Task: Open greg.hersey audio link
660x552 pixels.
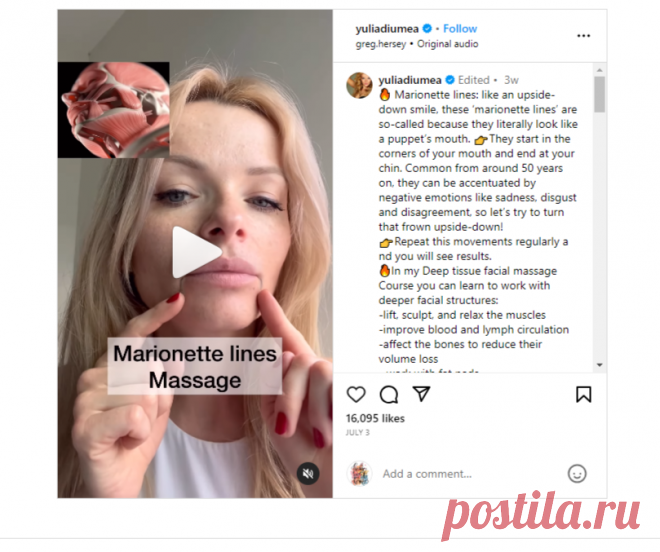Action: pyautogui.click(x=381, y=44)
